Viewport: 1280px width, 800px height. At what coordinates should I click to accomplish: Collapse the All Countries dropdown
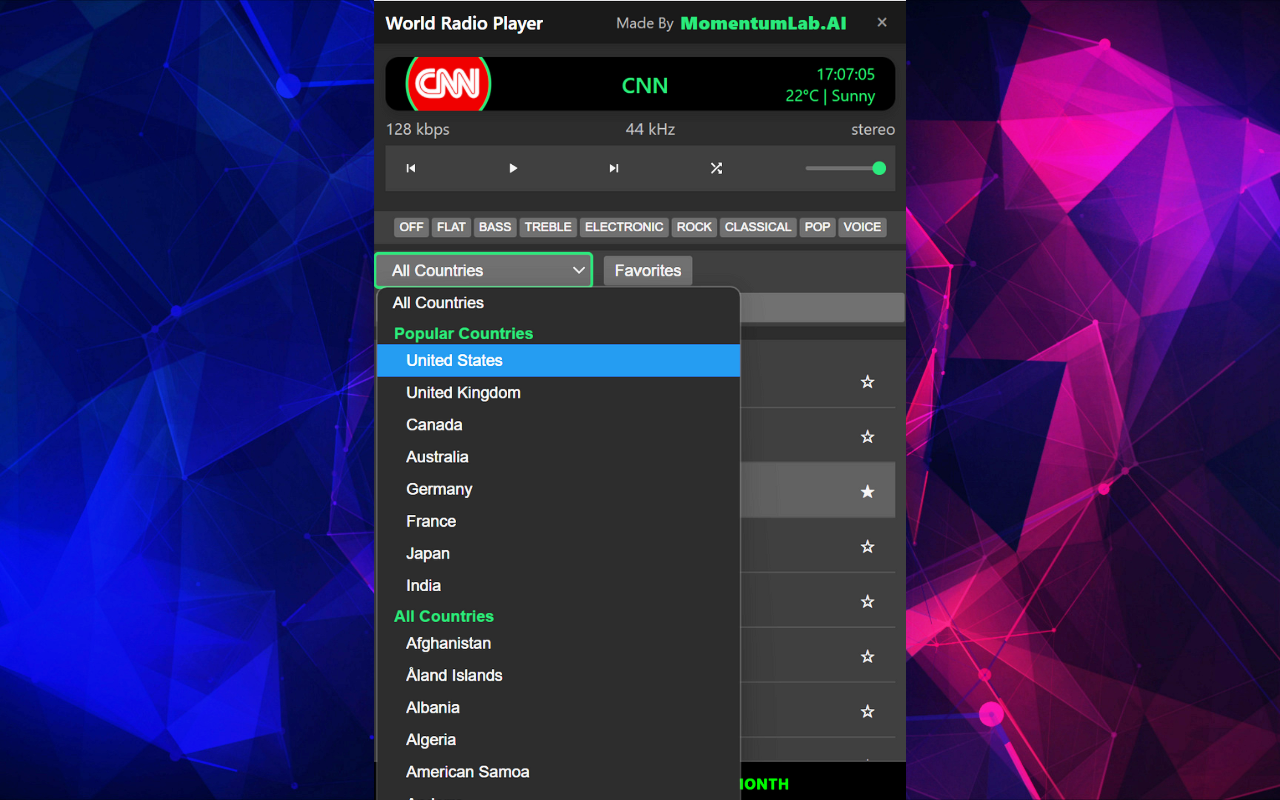(x=484, y=270)
